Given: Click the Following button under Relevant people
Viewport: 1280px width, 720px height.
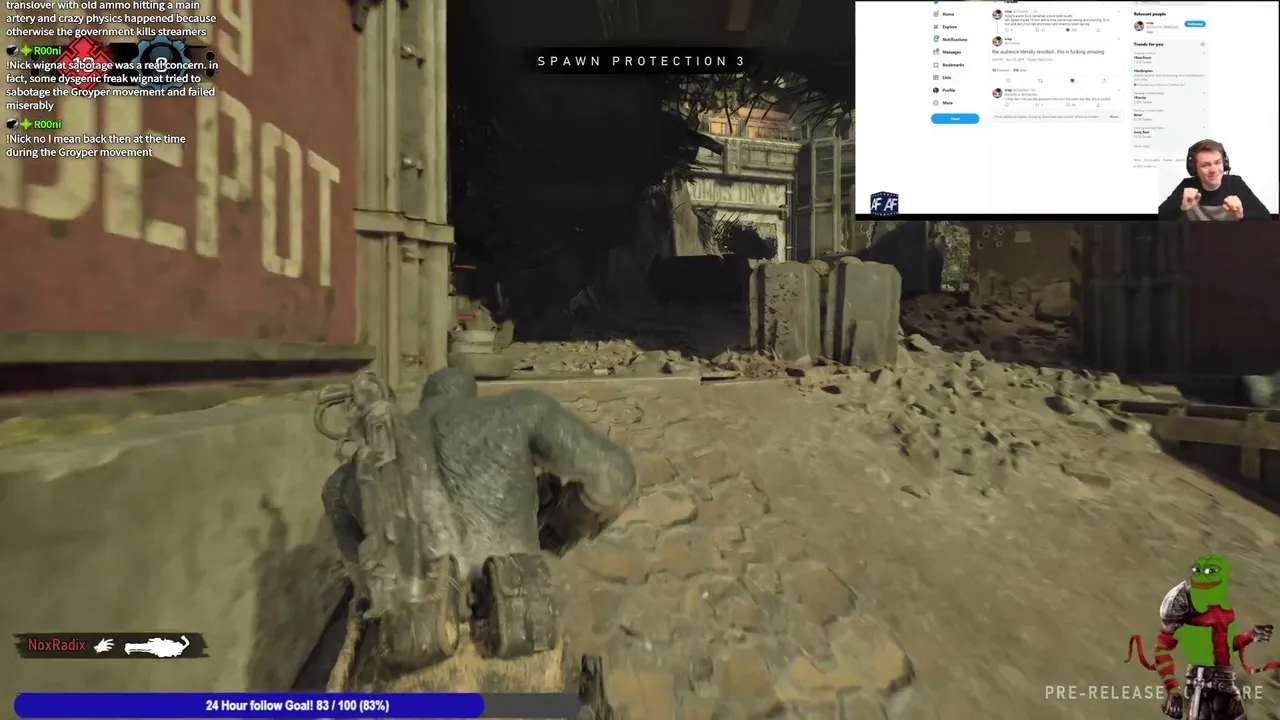Looking at the screenshot, I should (1194, 24).
